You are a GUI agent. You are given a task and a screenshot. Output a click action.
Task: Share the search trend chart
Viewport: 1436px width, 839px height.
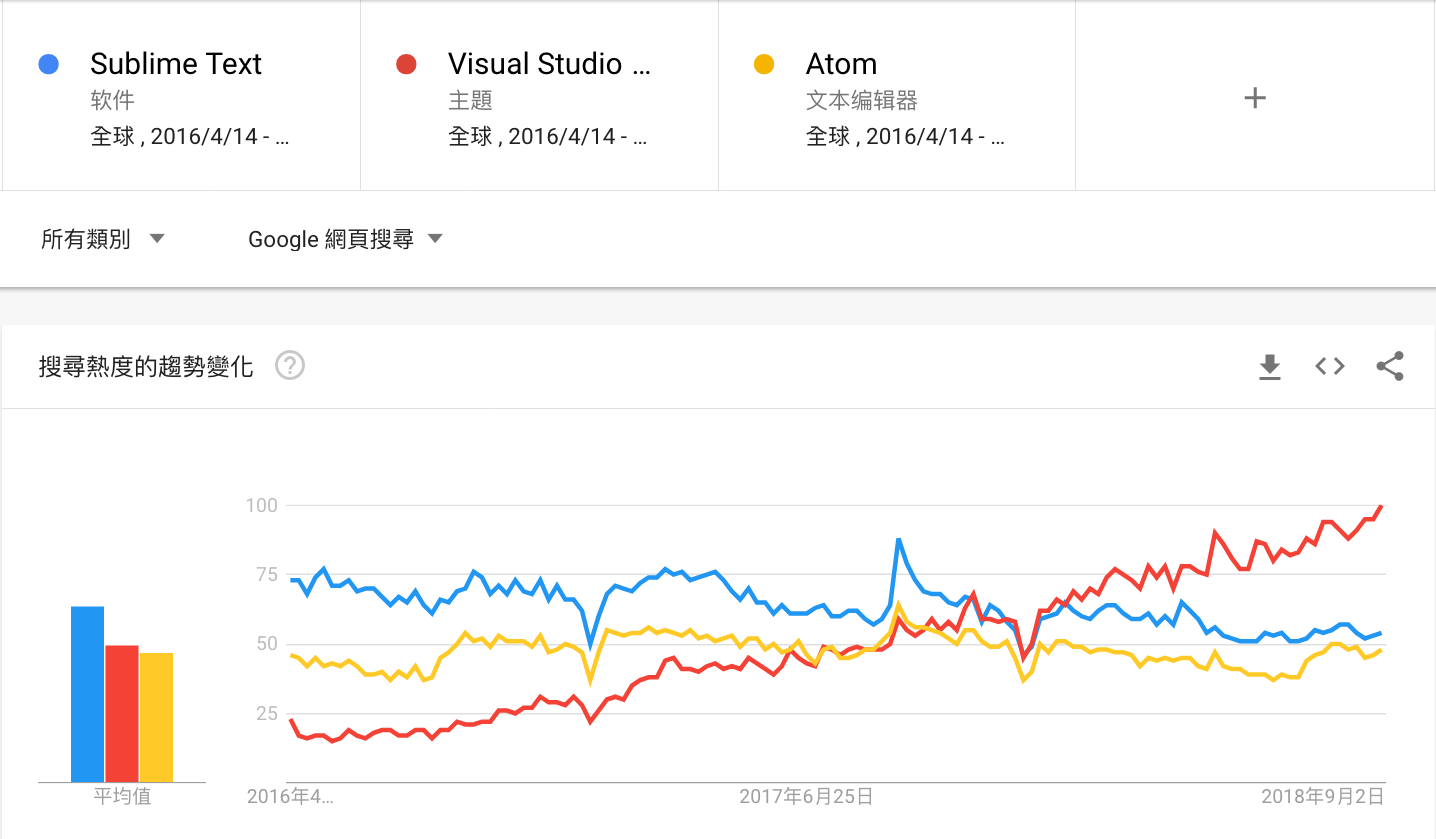tap(1390, 367)
